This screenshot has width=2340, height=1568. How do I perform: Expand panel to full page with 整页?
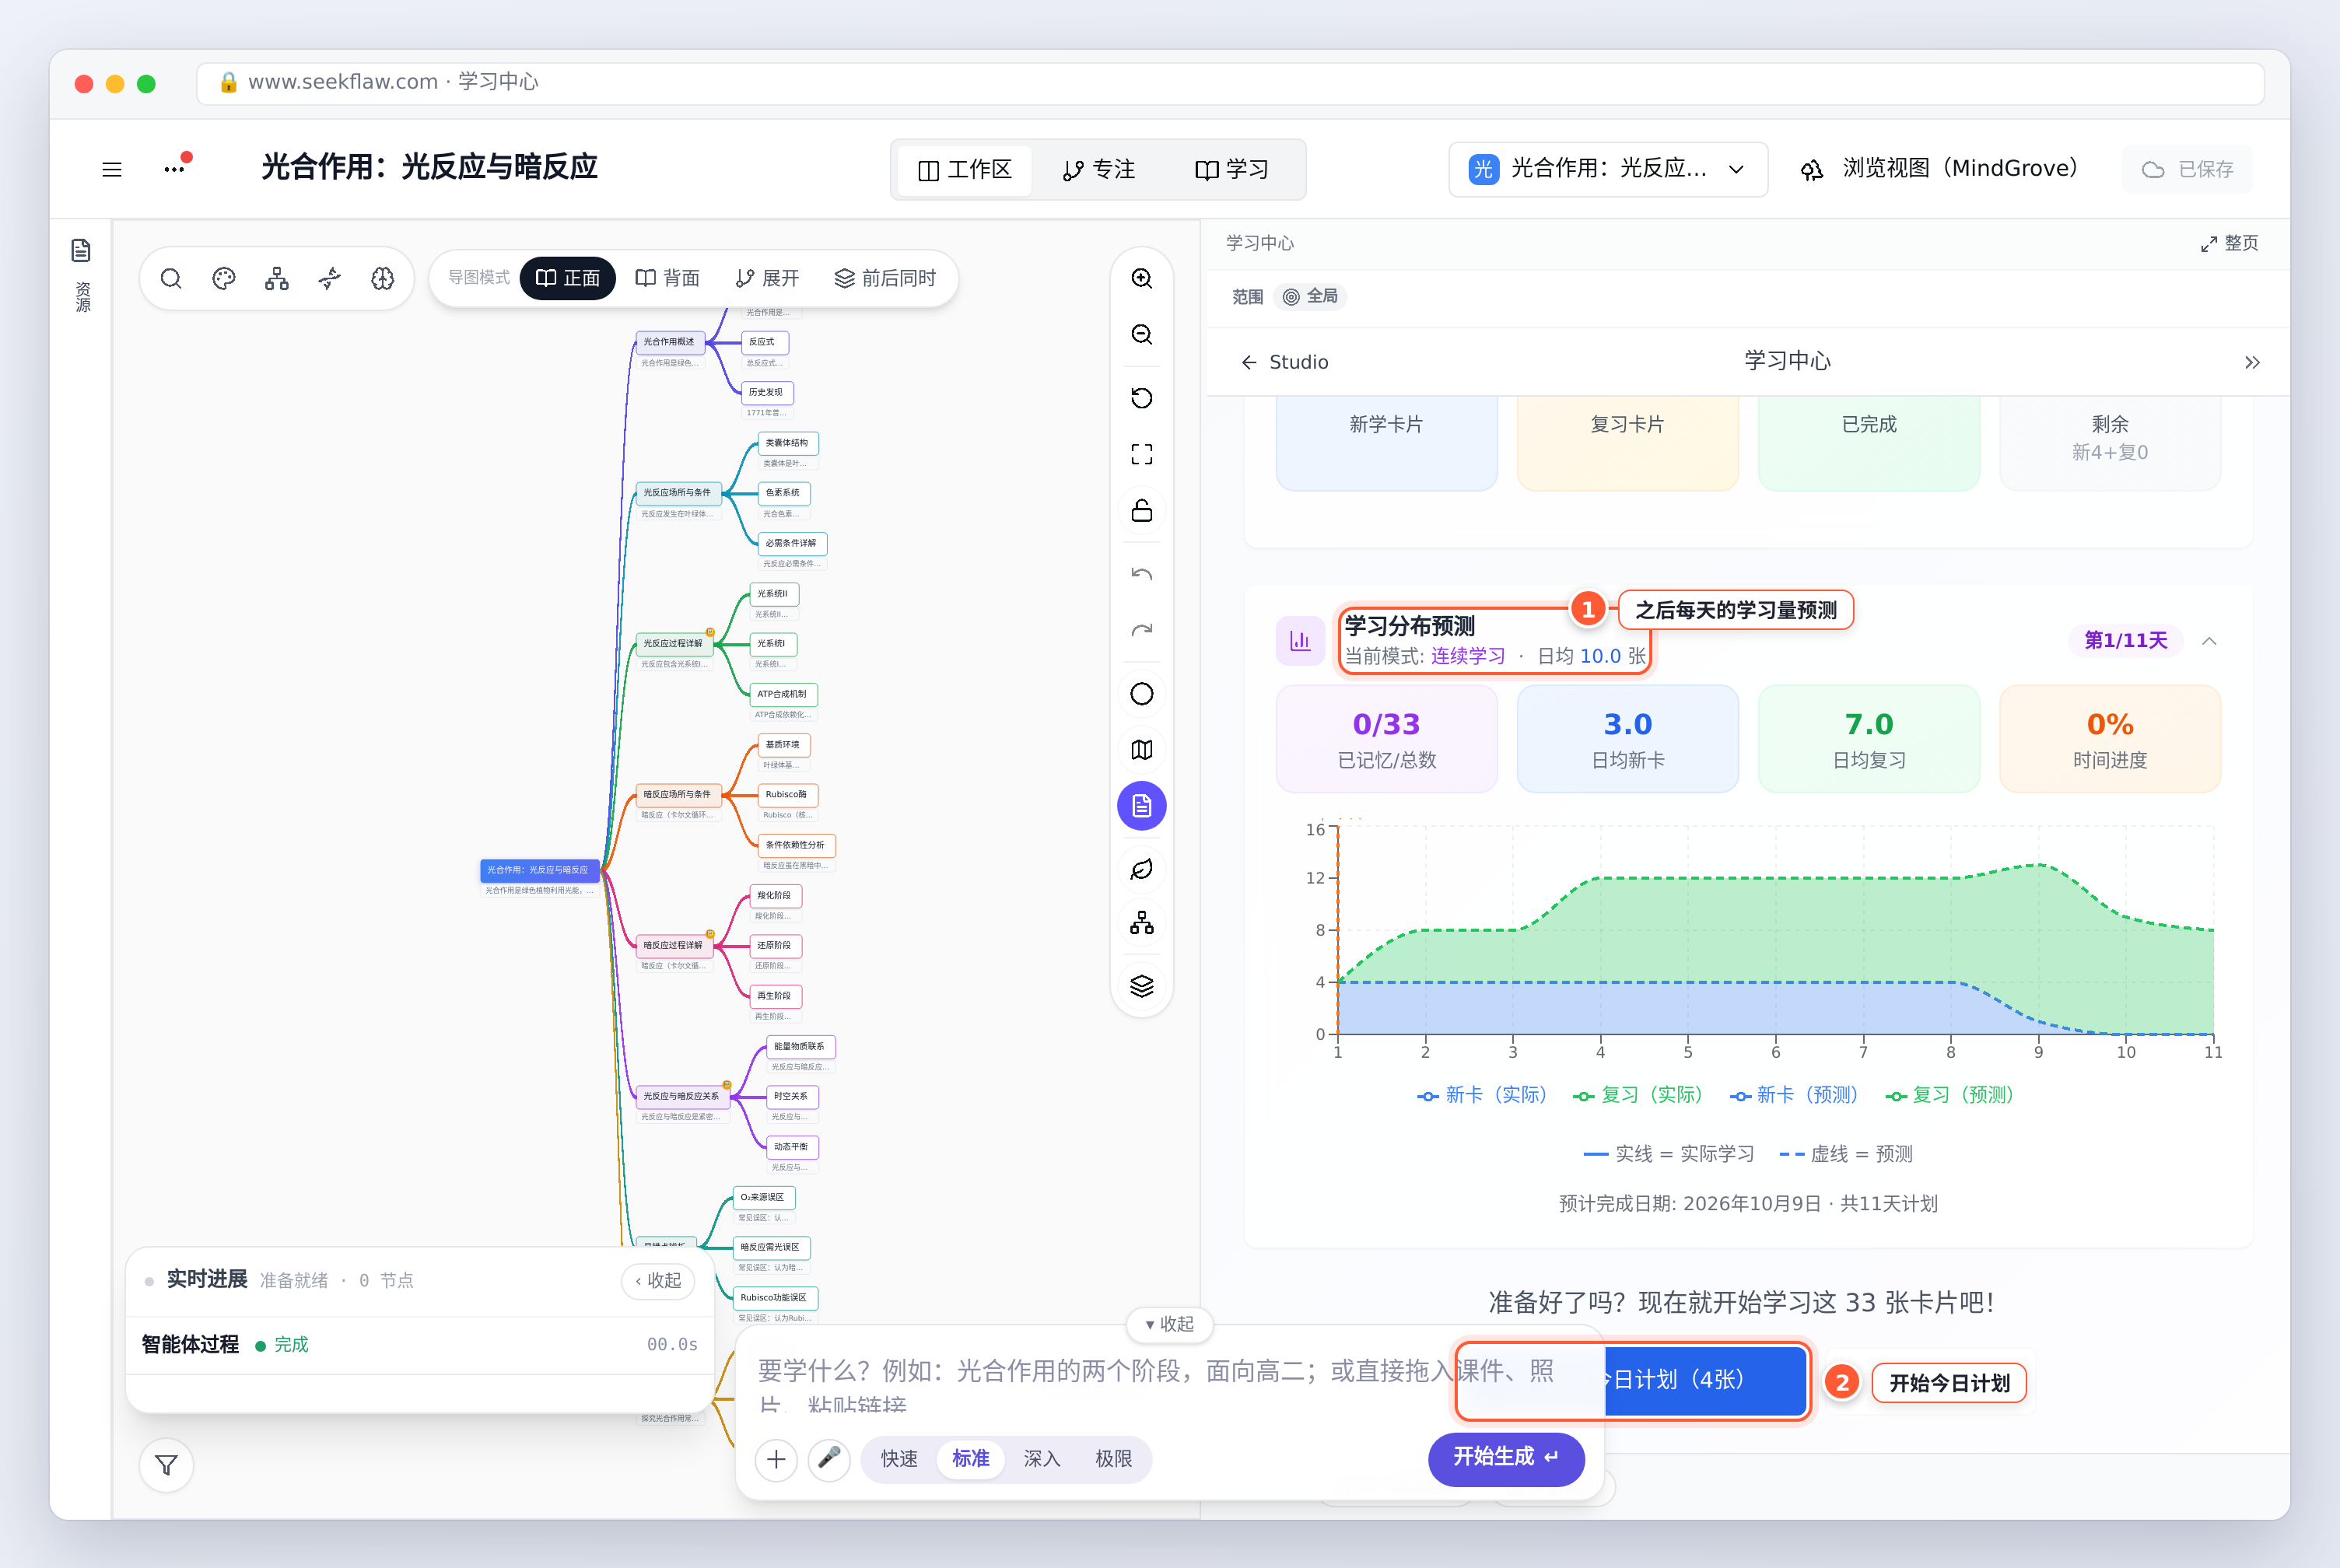(x=2230, y=243)
